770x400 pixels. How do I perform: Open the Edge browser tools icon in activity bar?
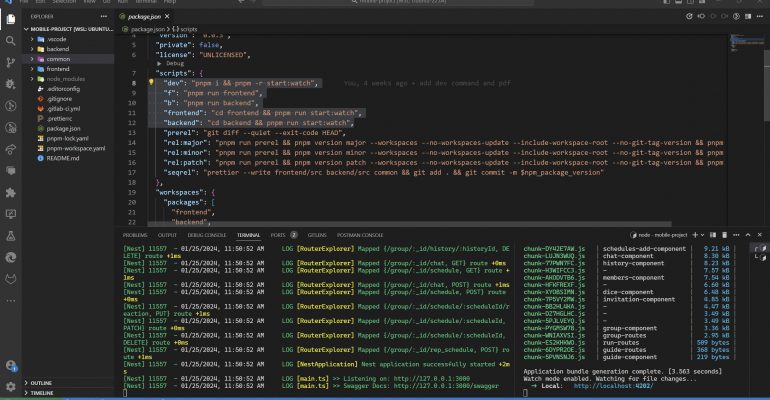click(11, 257)
